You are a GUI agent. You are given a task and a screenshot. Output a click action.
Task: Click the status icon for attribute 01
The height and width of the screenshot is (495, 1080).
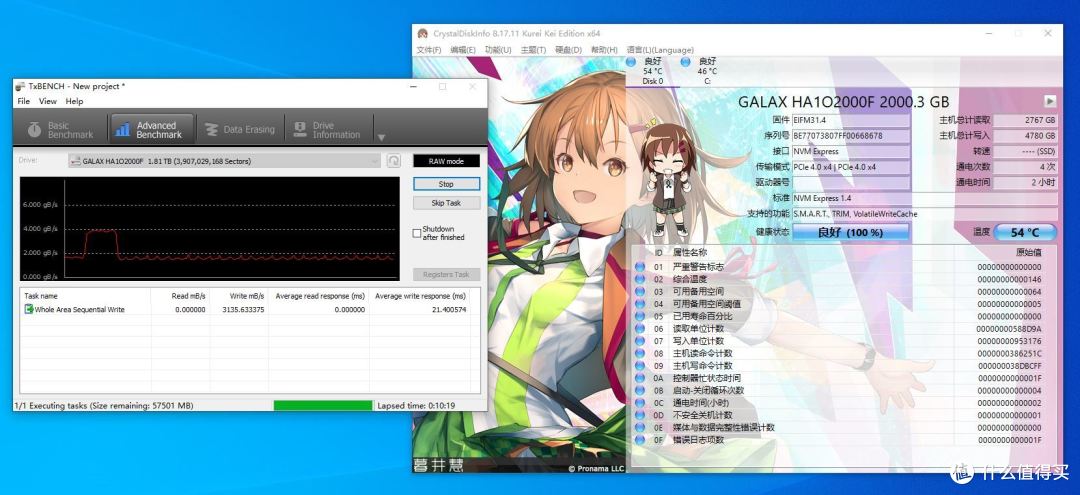tap(640, 267)
